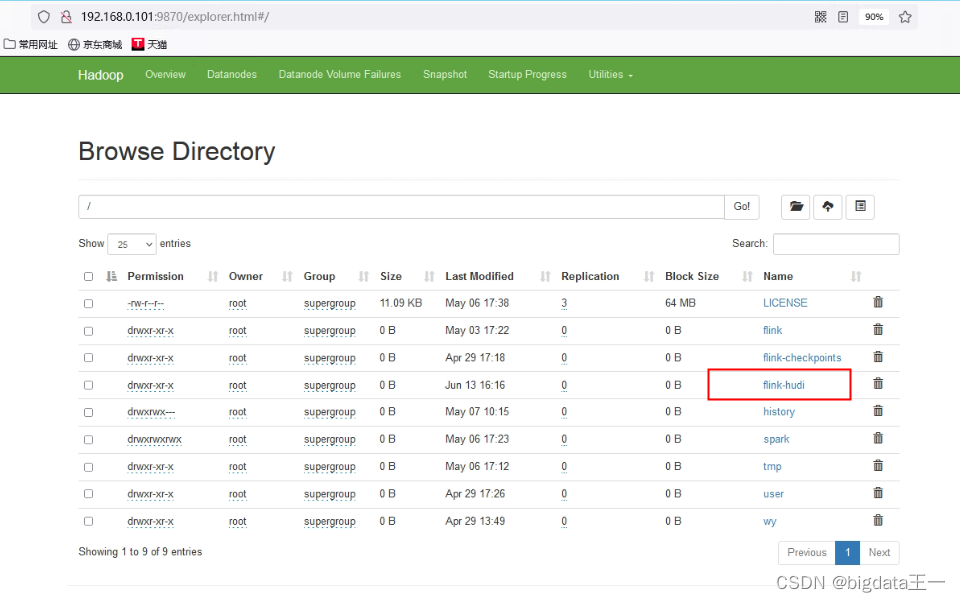Open the LICENSE file link
The width and height of the screenshot is (960, 602).
[785, 303]
